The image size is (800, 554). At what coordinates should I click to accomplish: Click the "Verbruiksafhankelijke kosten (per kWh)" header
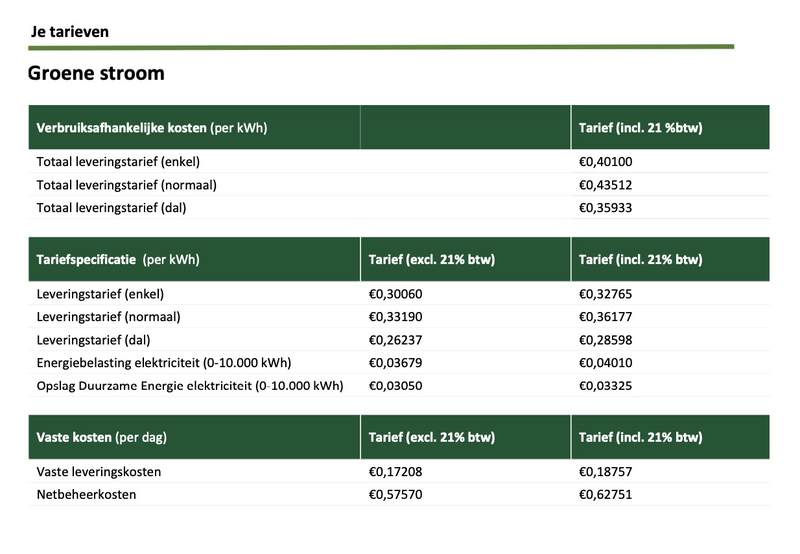point(151,128)
